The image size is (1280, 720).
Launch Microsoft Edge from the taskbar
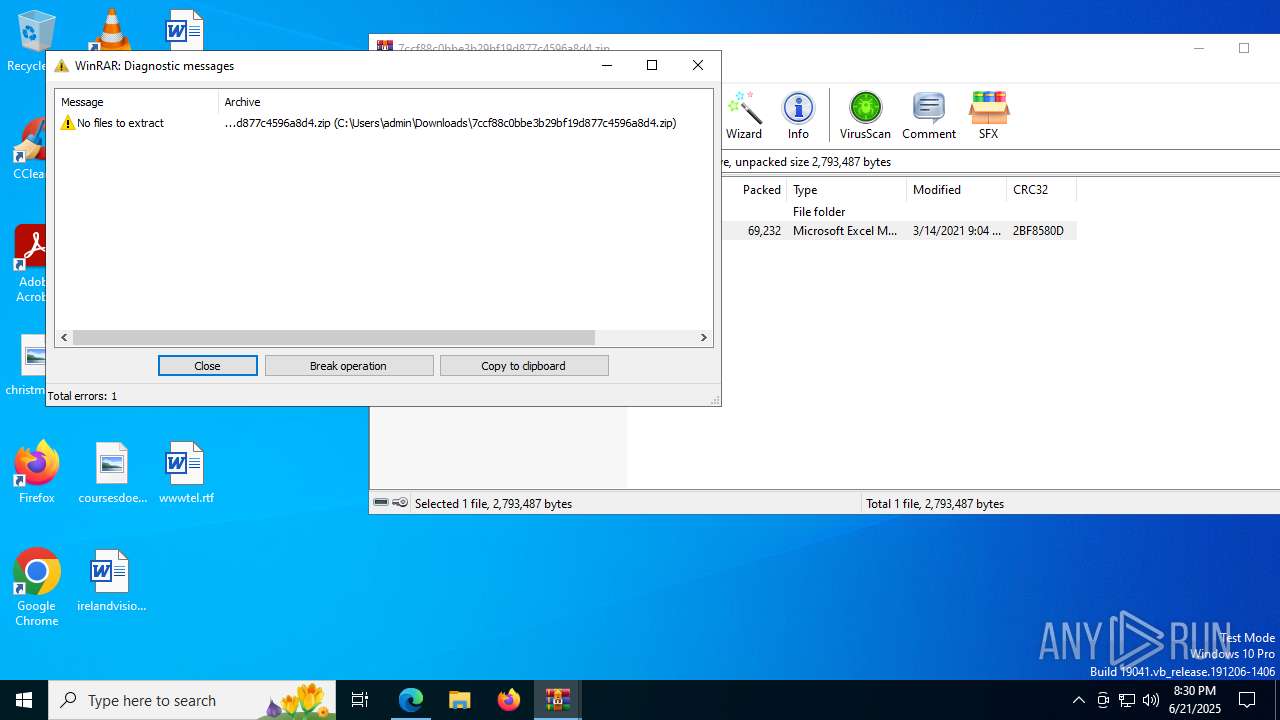411,700
